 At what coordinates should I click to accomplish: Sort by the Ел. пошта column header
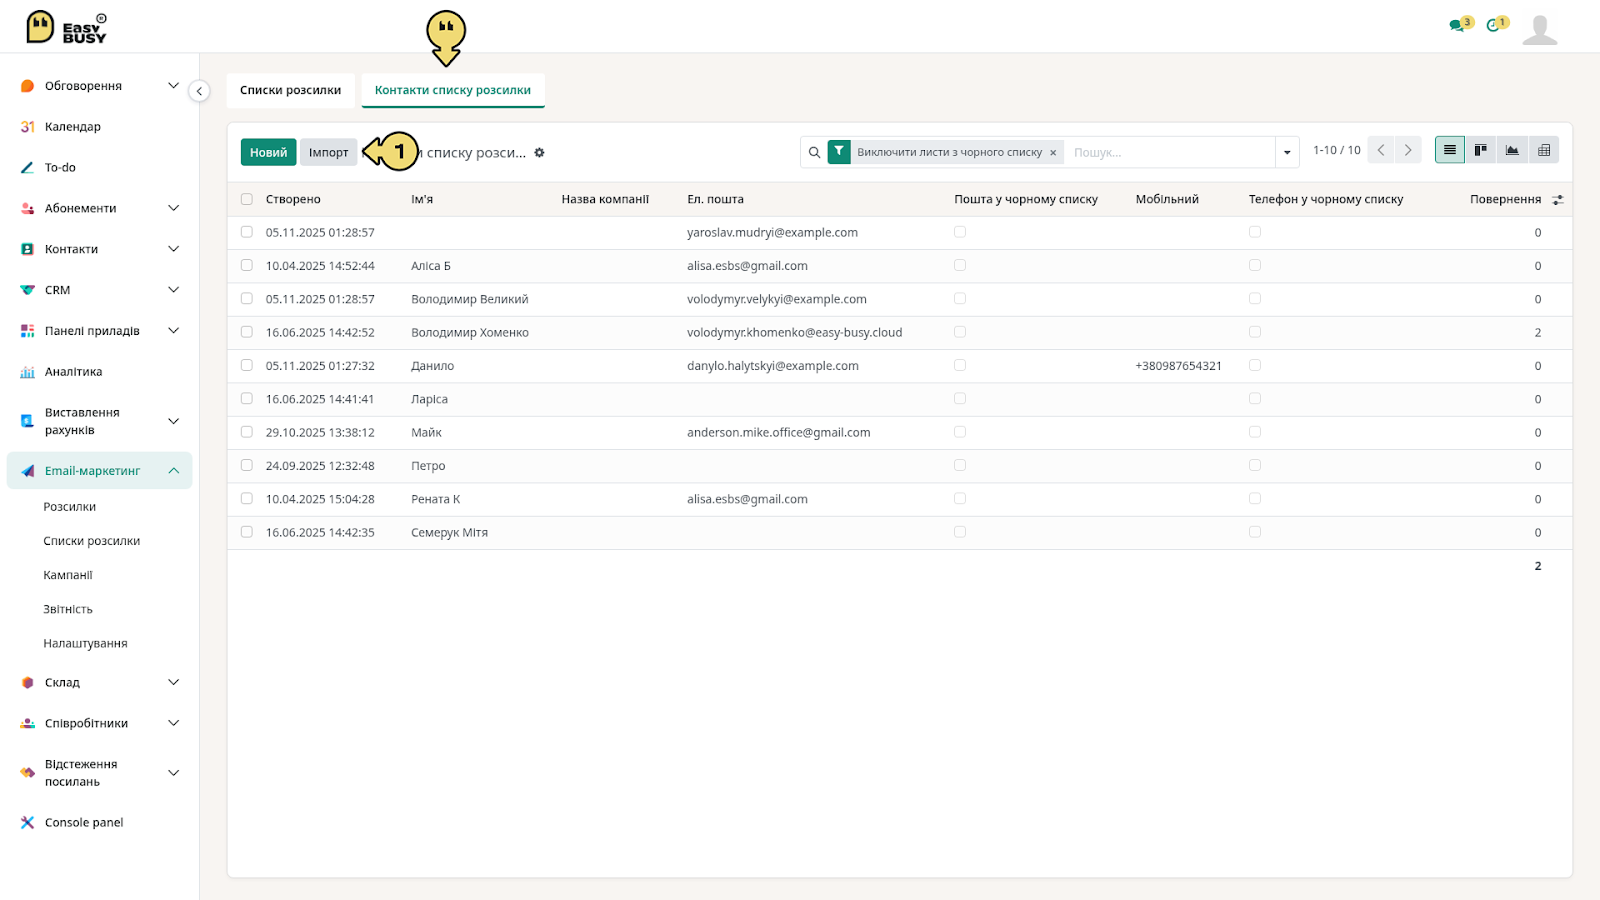715,200
